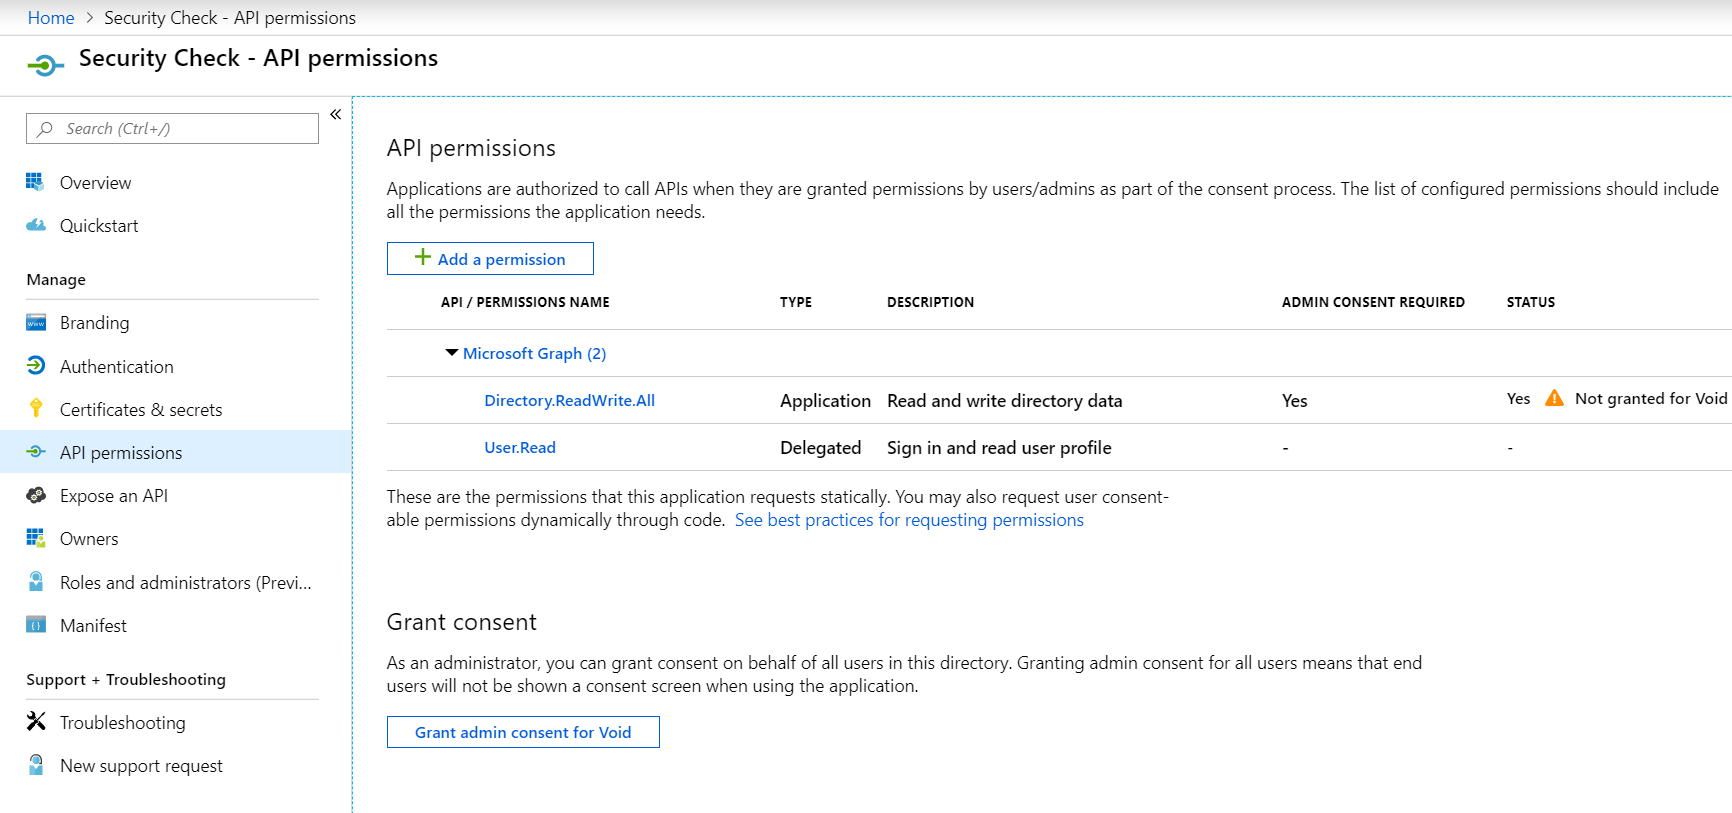Open the Directory.ReadWrite.All permission
The image size is (1732, 813).
click(570, 400)
